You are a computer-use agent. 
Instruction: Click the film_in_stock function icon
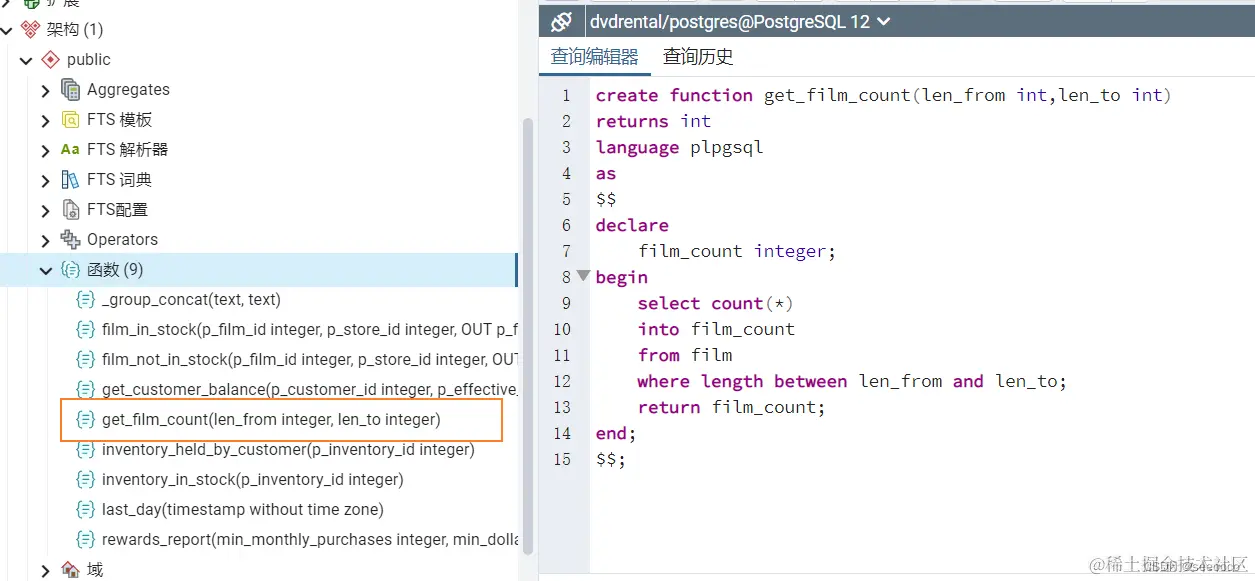pyautogui.click(x=86, y=330)
